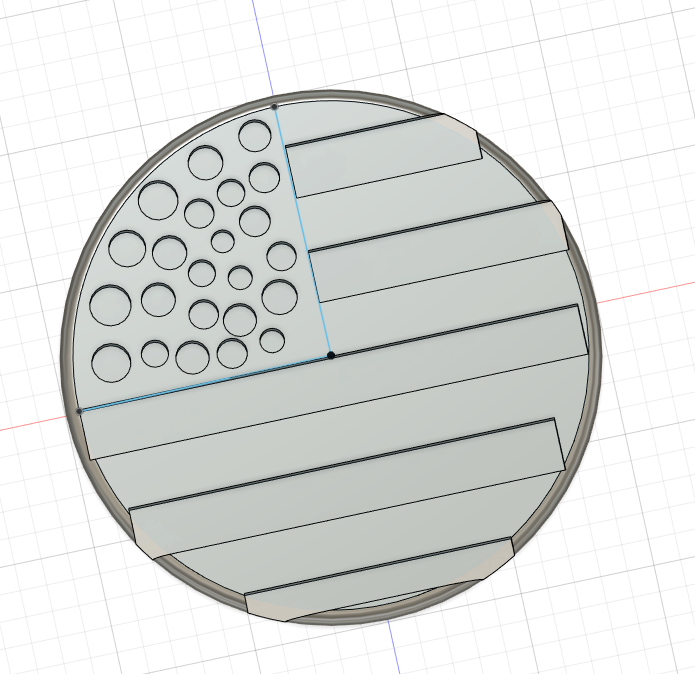
Task: Select the blue sketch line from the left-edge point
Action: [x=205, y=384]
